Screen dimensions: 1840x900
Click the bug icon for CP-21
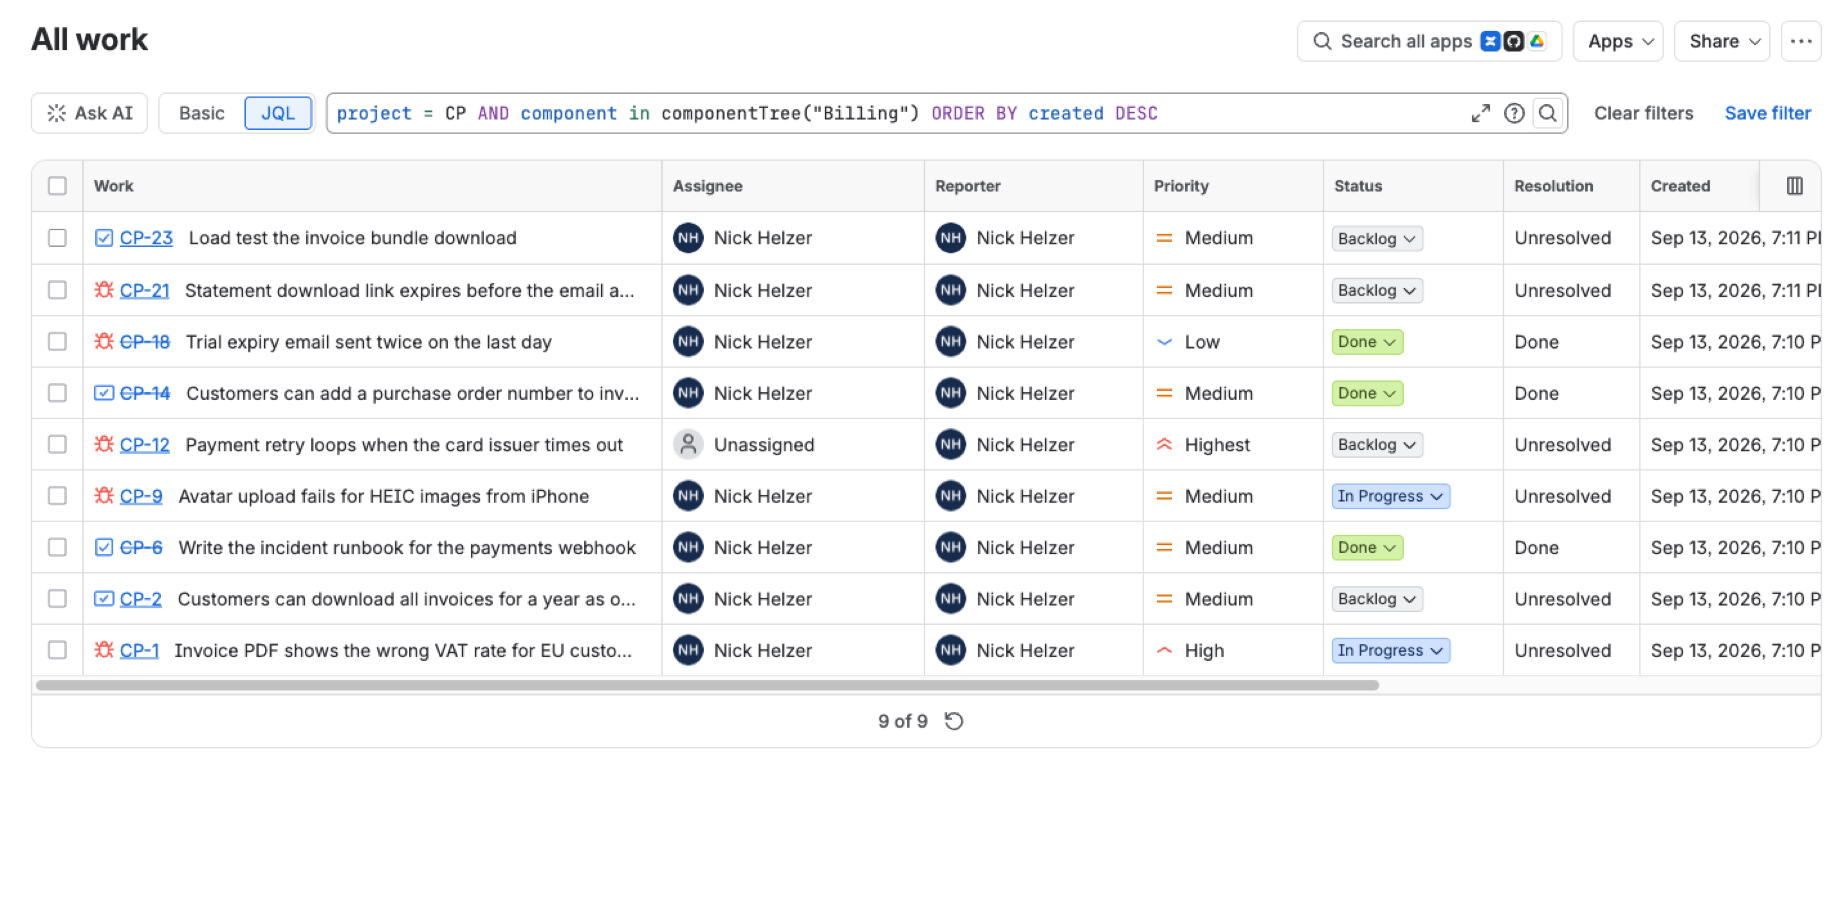[104, 290]
